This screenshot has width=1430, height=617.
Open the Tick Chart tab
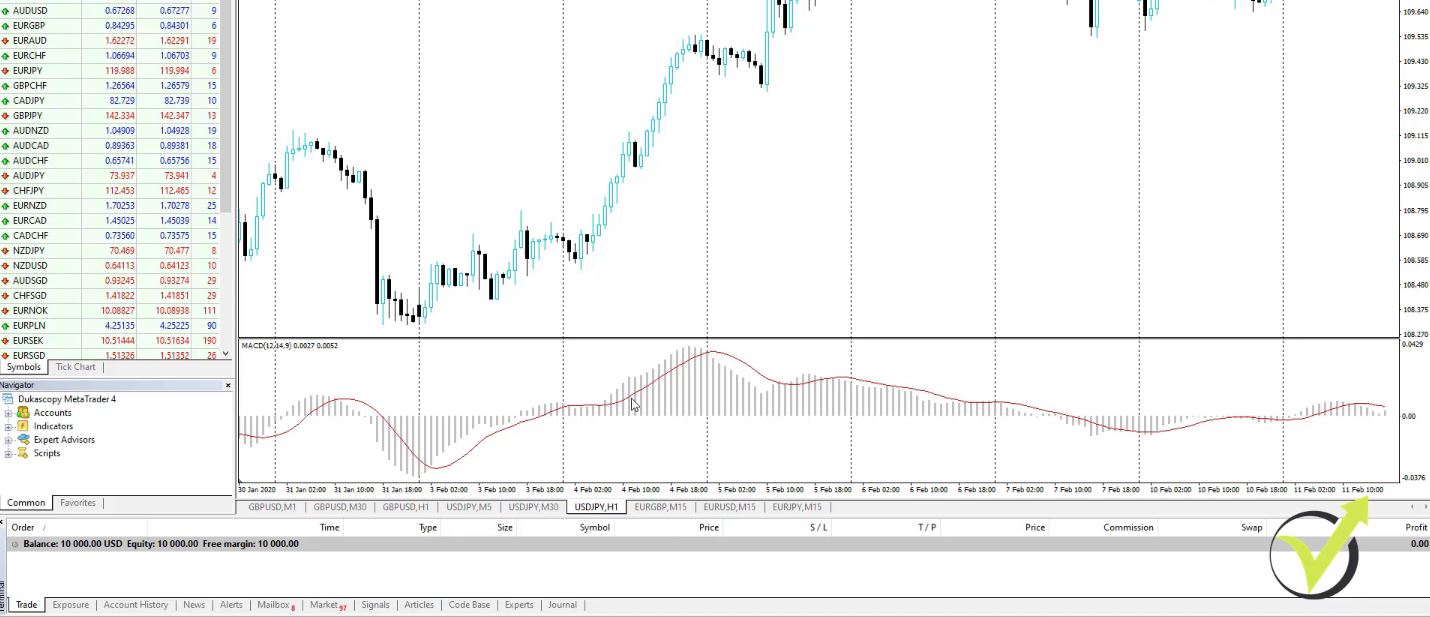coord(75,366)
